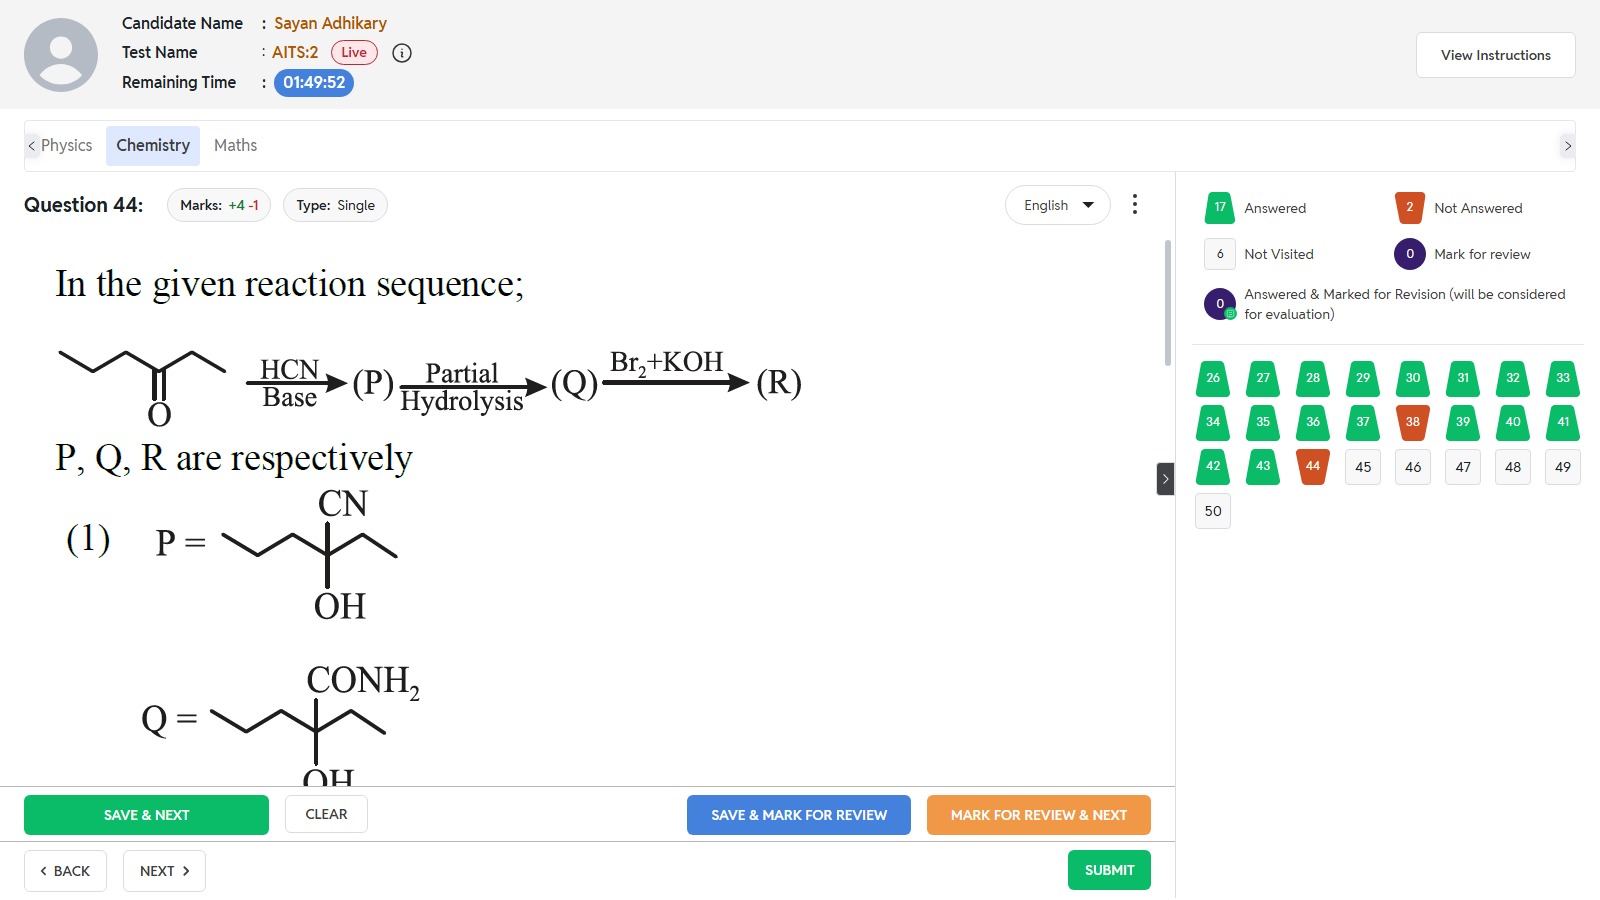Jump to question 37
The image size is (1600, 900).
(x=1363, y=422)
